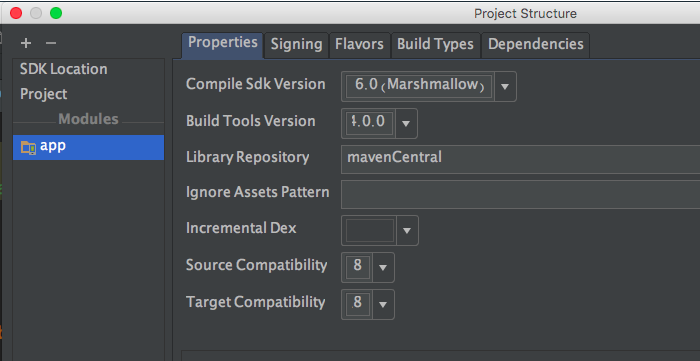Image resolution: width=700 pixels, height=361 pixels.
Task: Open the Flavors tab
Action: pos(359,44)
